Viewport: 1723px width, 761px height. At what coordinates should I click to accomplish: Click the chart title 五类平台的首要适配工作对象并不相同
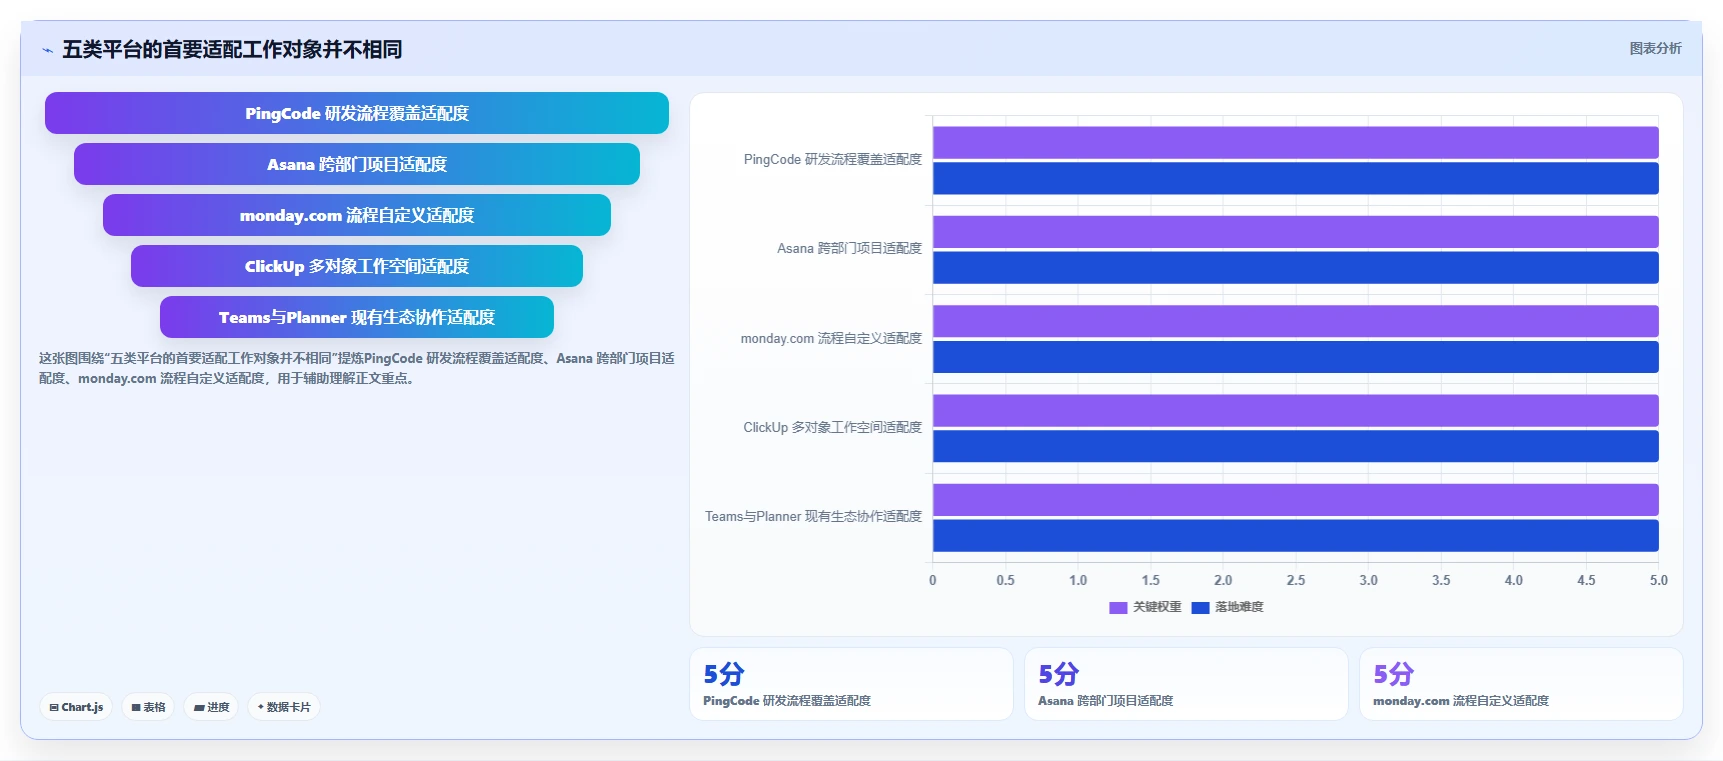point(232,49)
